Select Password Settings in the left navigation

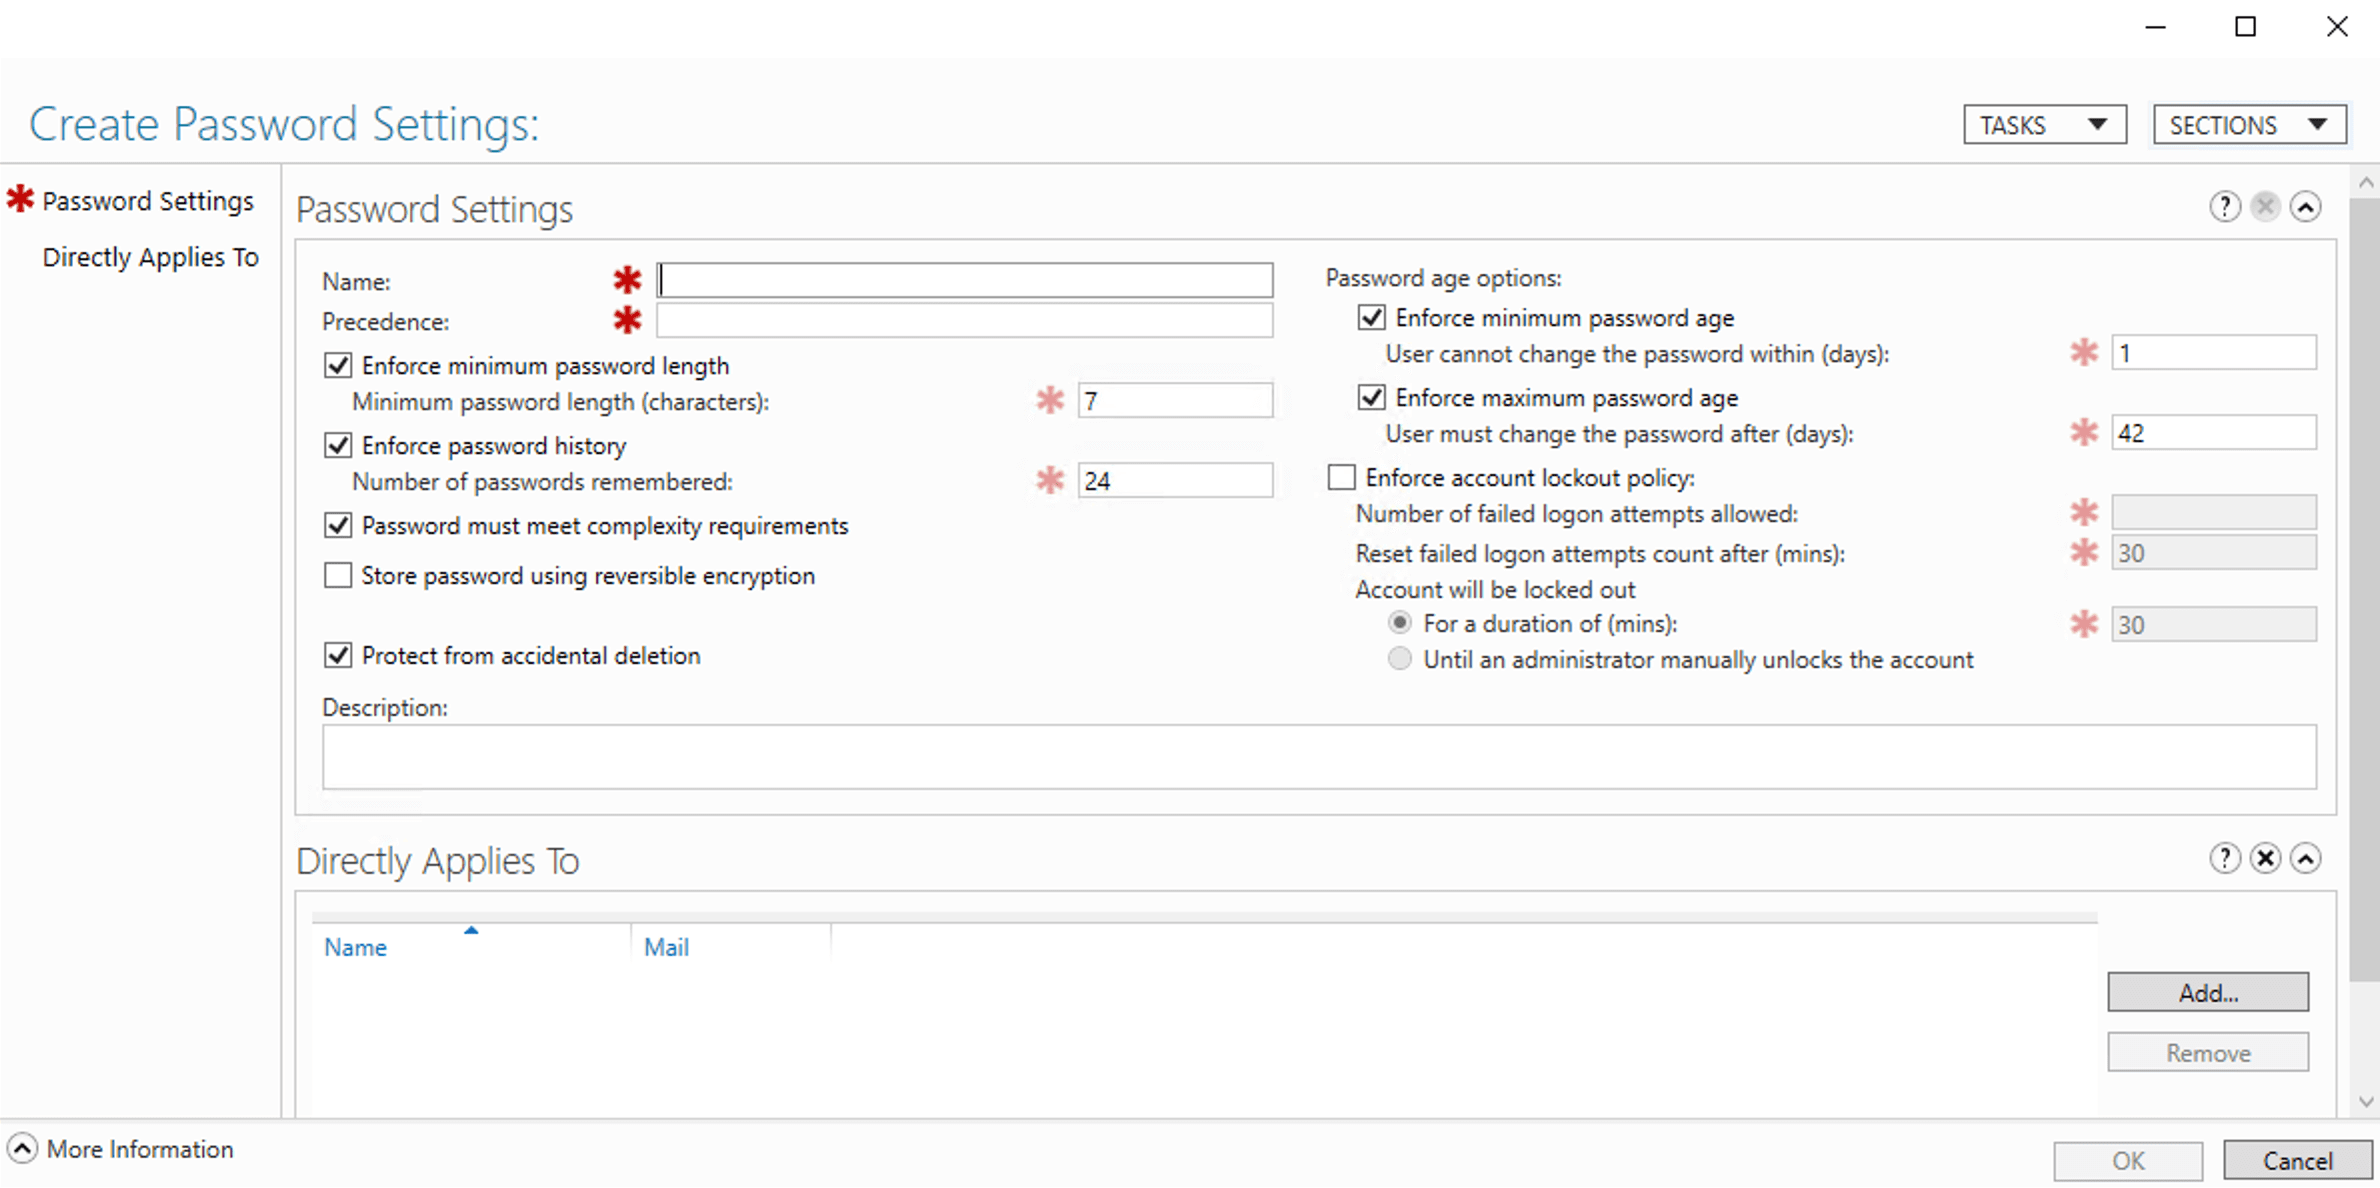(x=148, y=200)
